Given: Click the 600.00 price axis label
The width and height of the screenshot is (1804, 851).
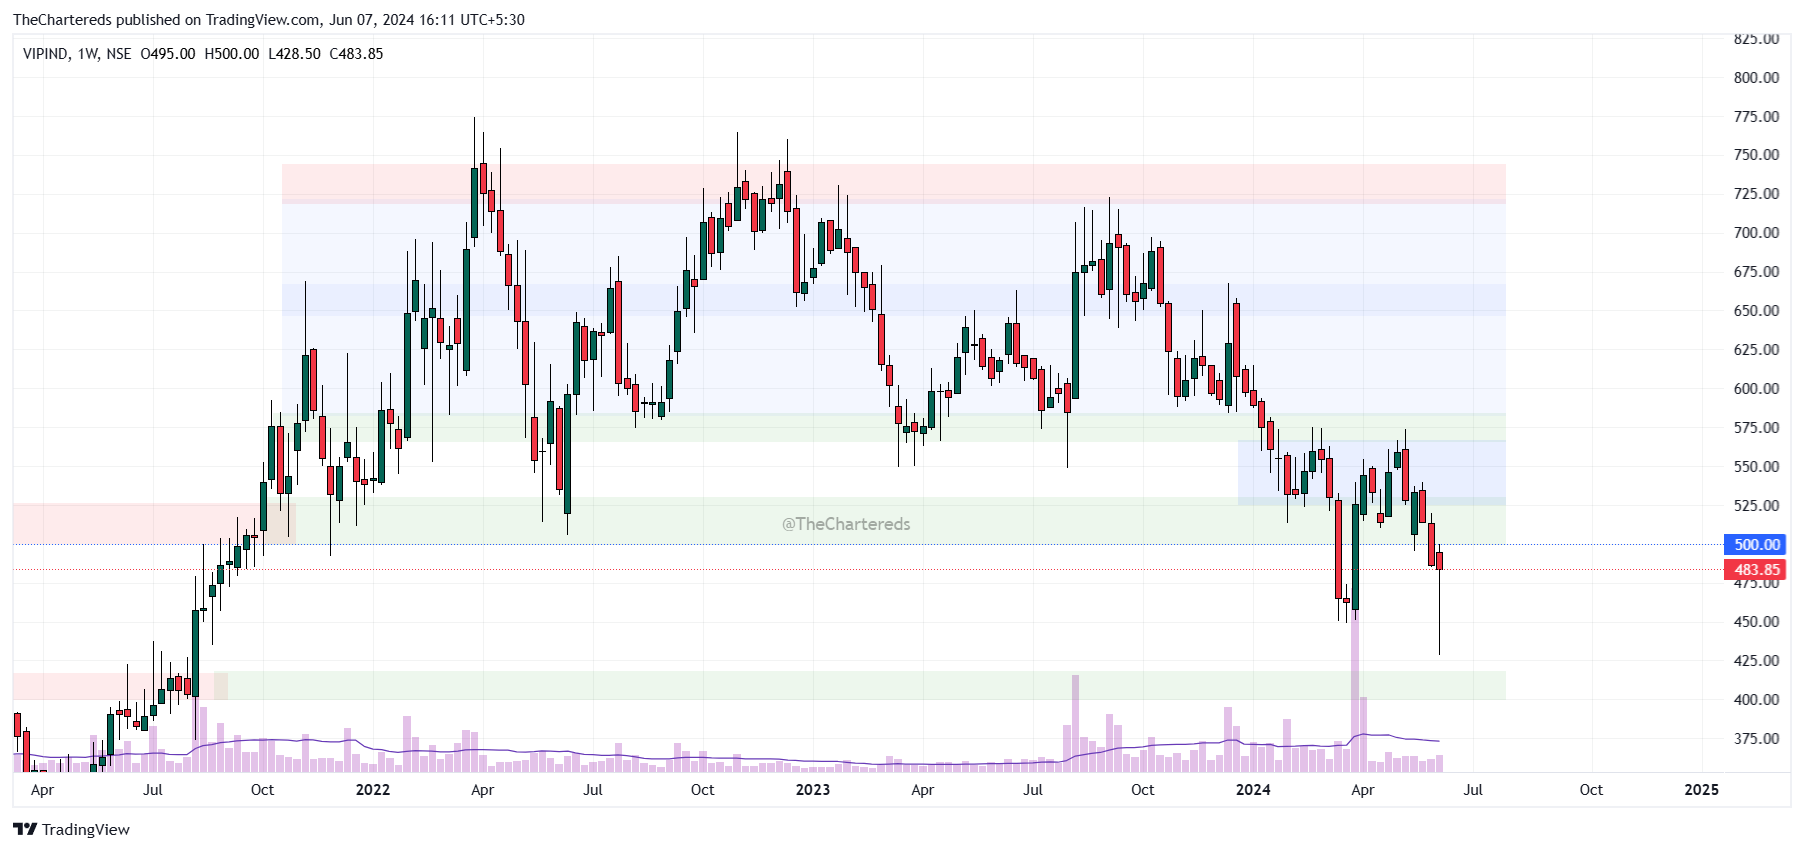Looking at the screenshot, I should pos(1756,389).
